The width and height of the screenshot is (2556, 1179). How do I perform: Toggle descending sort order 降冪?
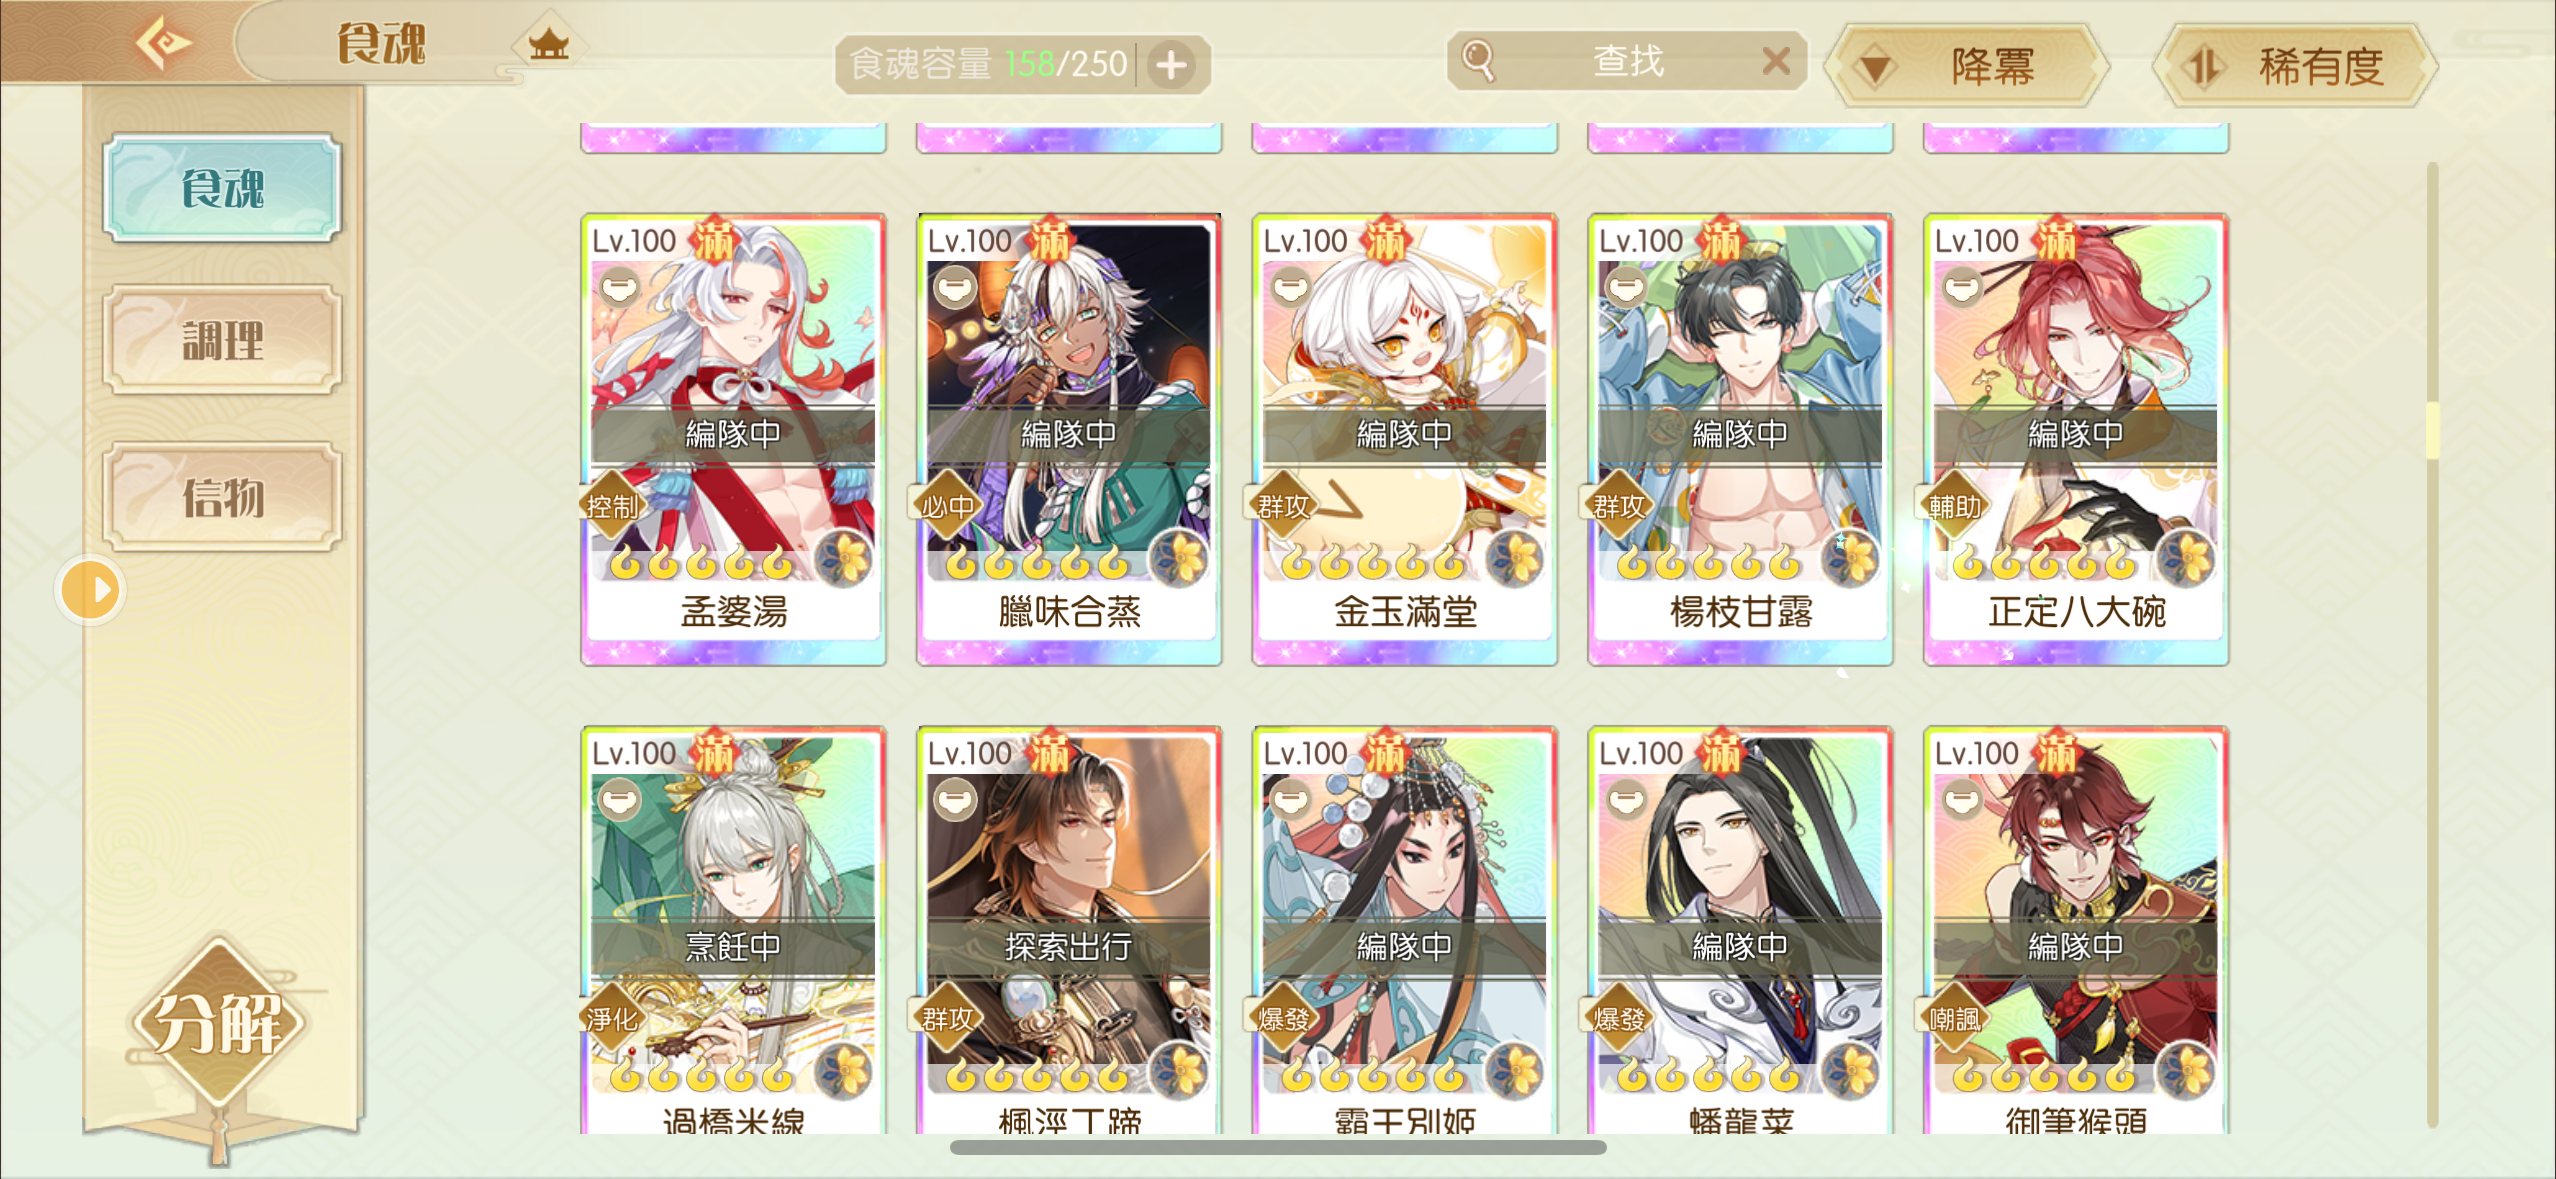(x=1966, y=66)
